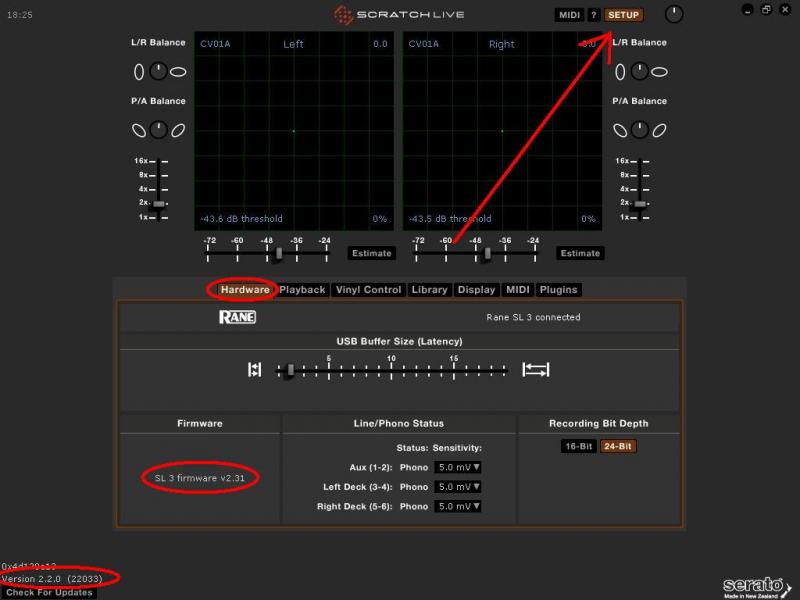Click the Left calibration scope view
The height and width of the screenshot is (600, 800).
pos(294,131)
